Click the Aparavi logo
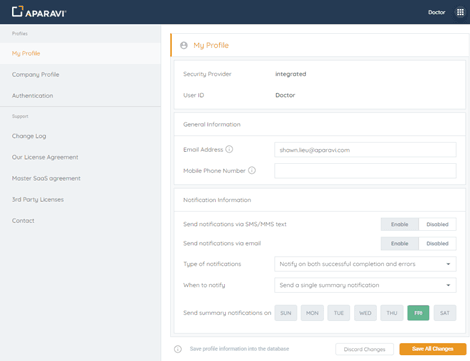 pyautogui.click(x=39, y=12)
